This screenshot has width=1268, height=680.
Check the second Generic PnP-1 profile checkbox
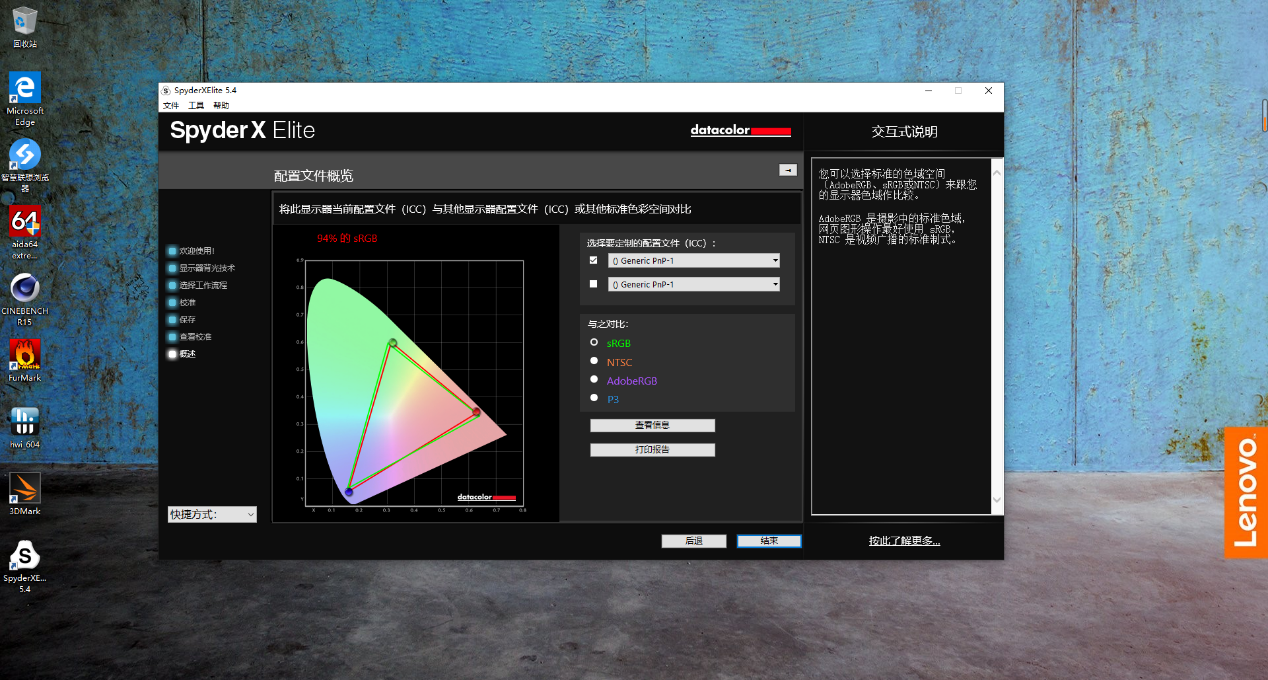[x=594, y=284]
